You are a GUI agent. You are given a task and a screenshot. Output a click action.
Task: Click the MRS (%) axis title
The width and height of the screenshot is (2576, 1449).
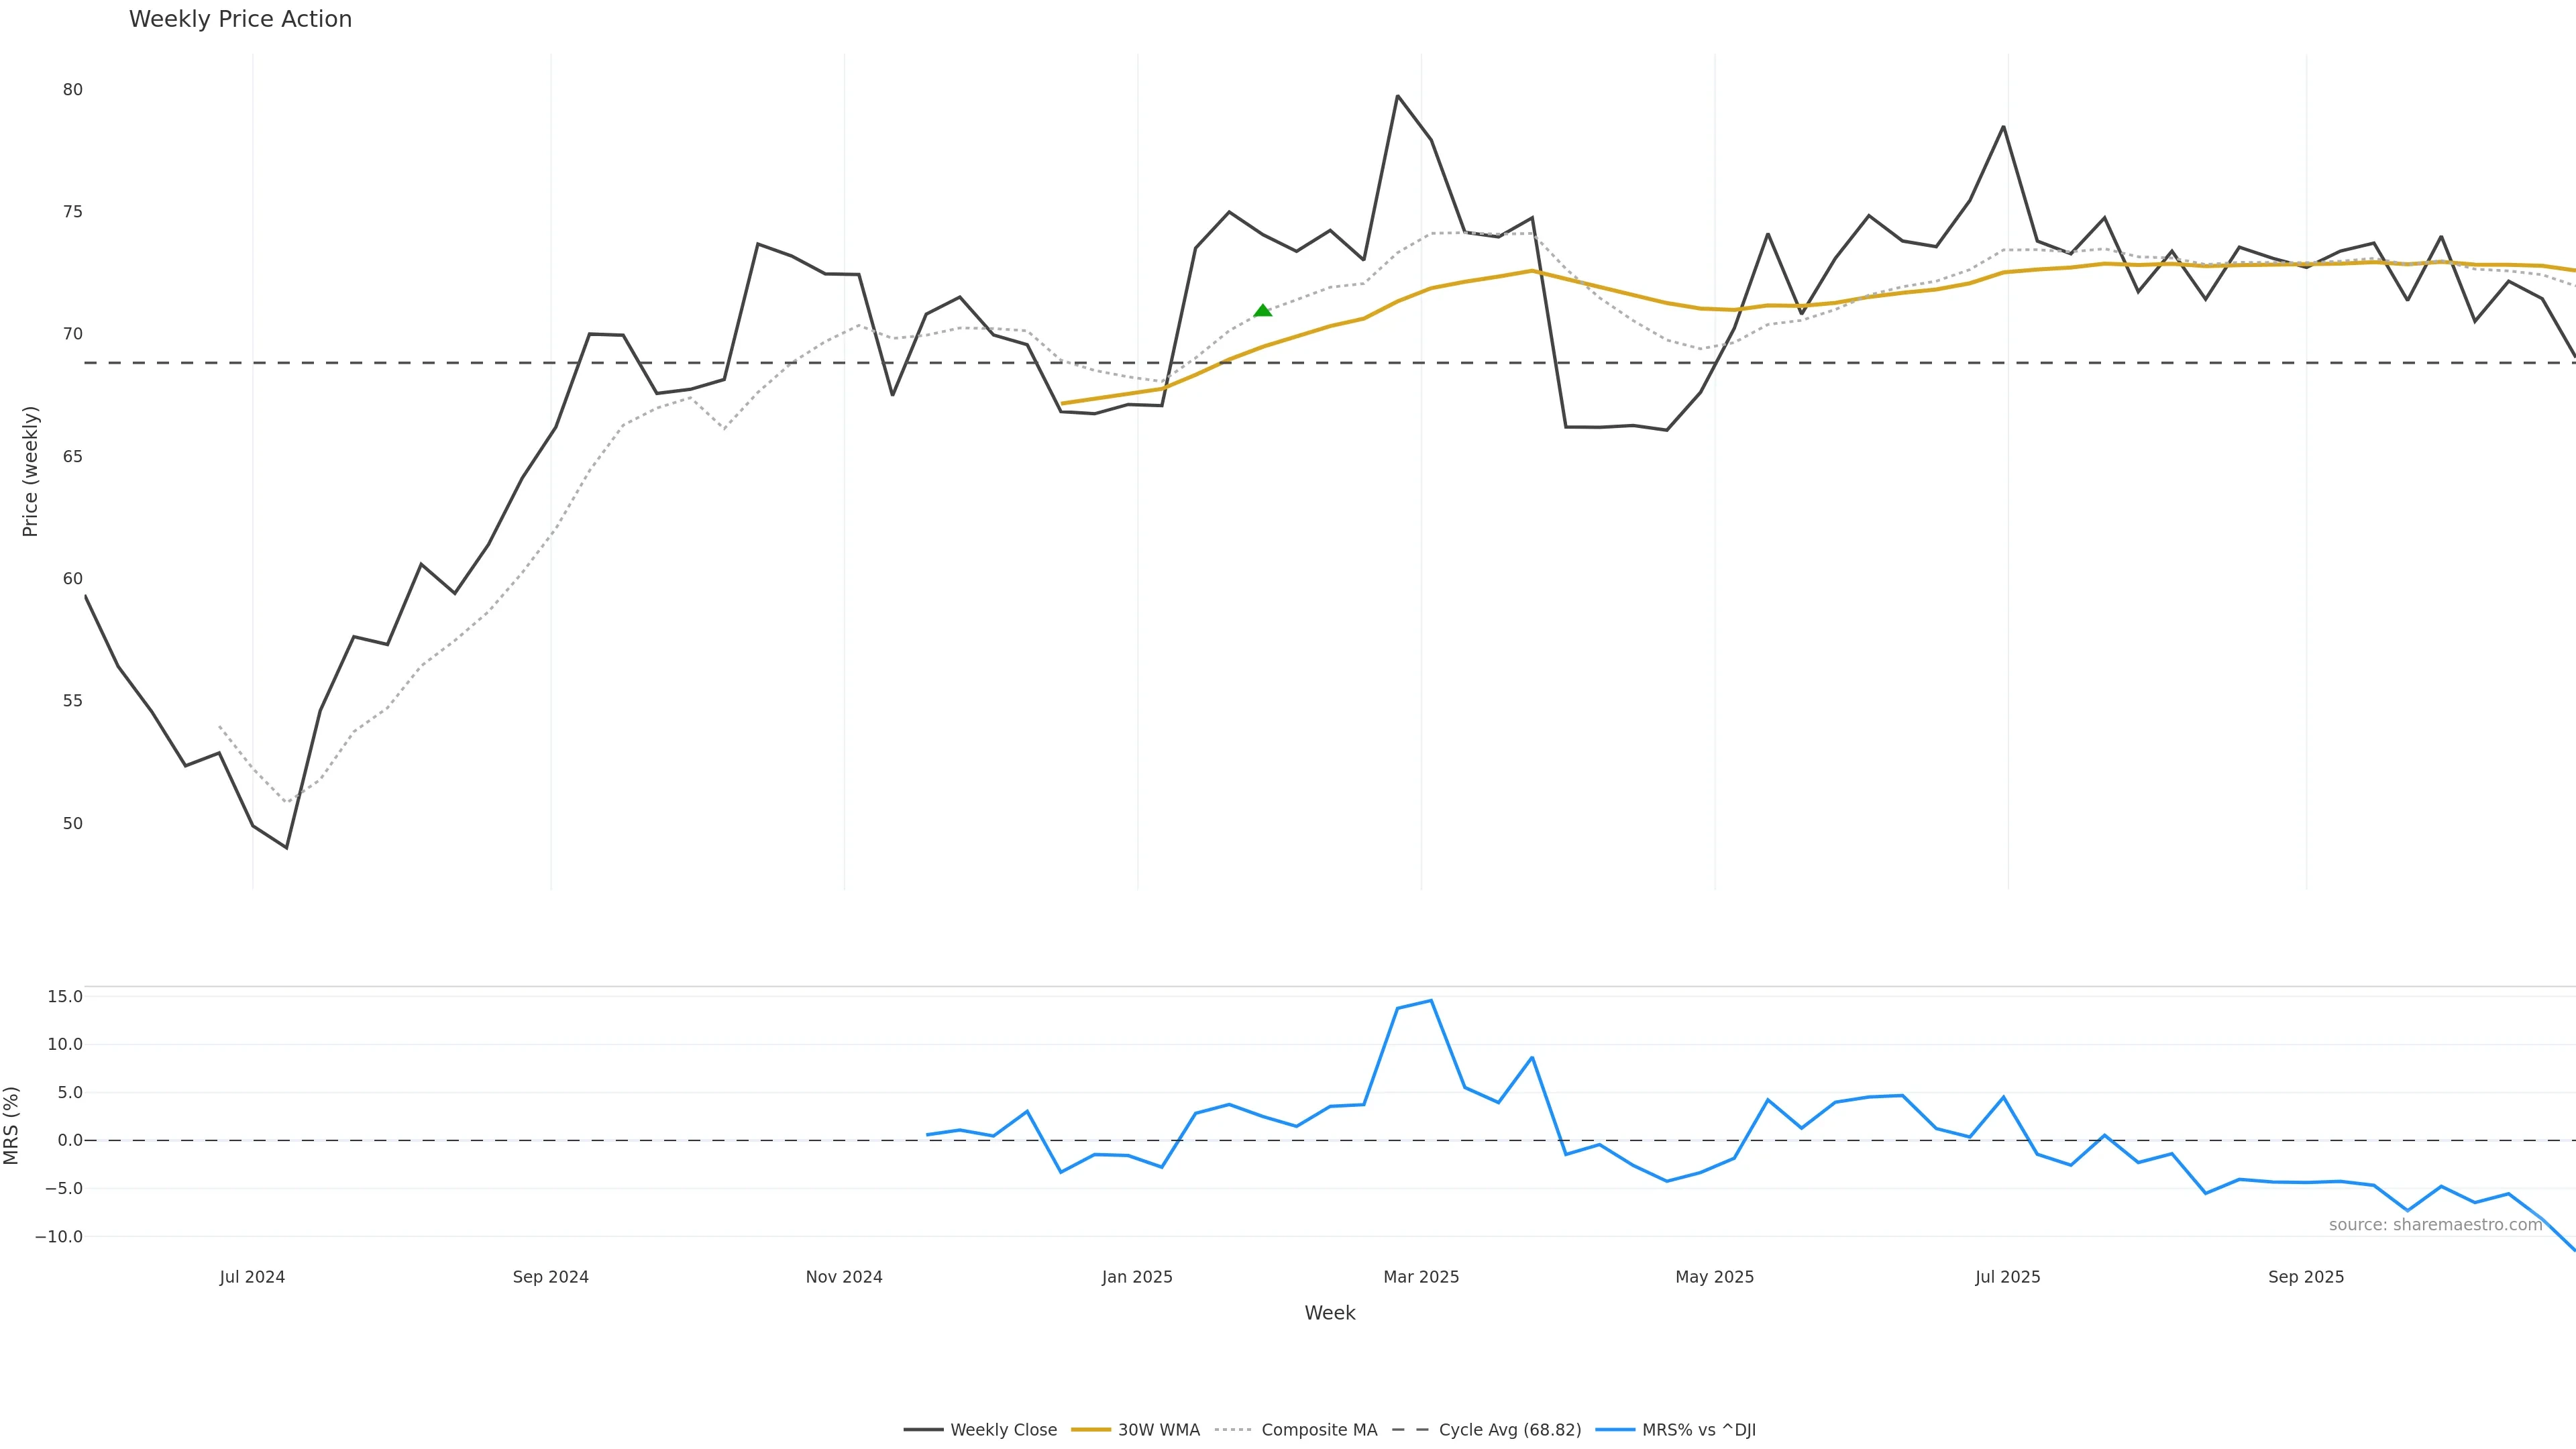click(12, 1125)
